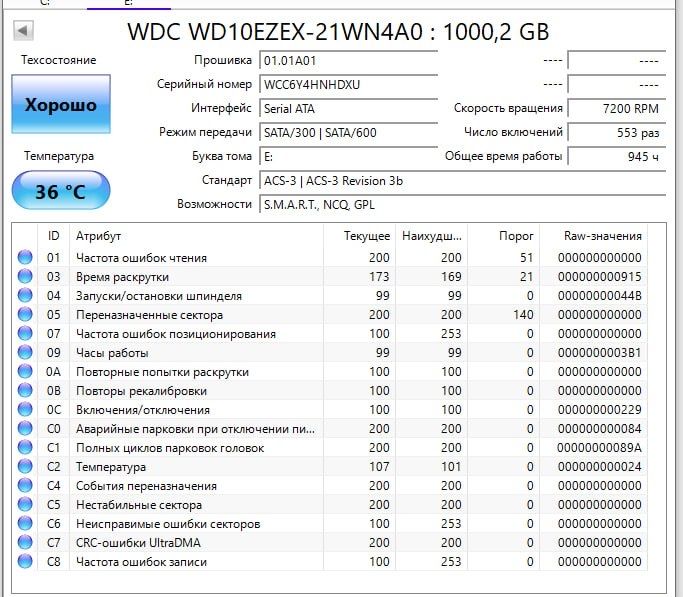Select the CRC-ошибки UltraDMA attribute text
The image size is (683, 597).
tap(138, 543)
